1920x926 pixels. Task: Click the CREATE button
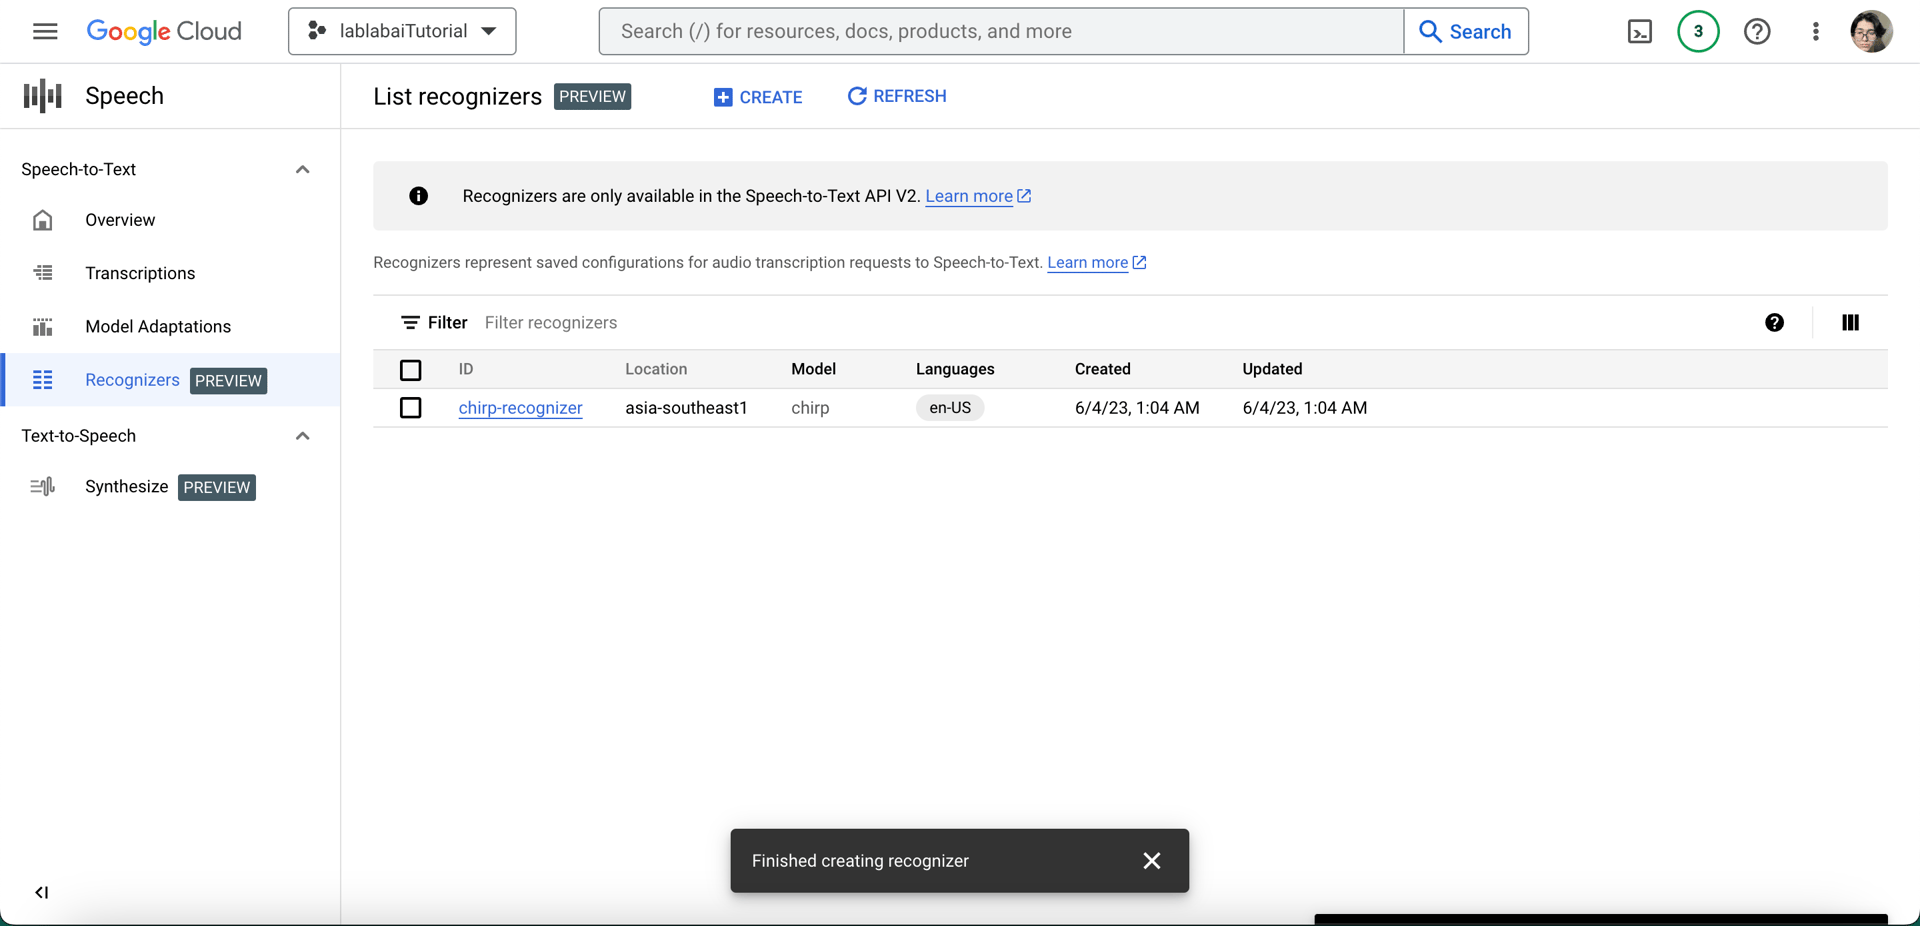coord(758,97)
